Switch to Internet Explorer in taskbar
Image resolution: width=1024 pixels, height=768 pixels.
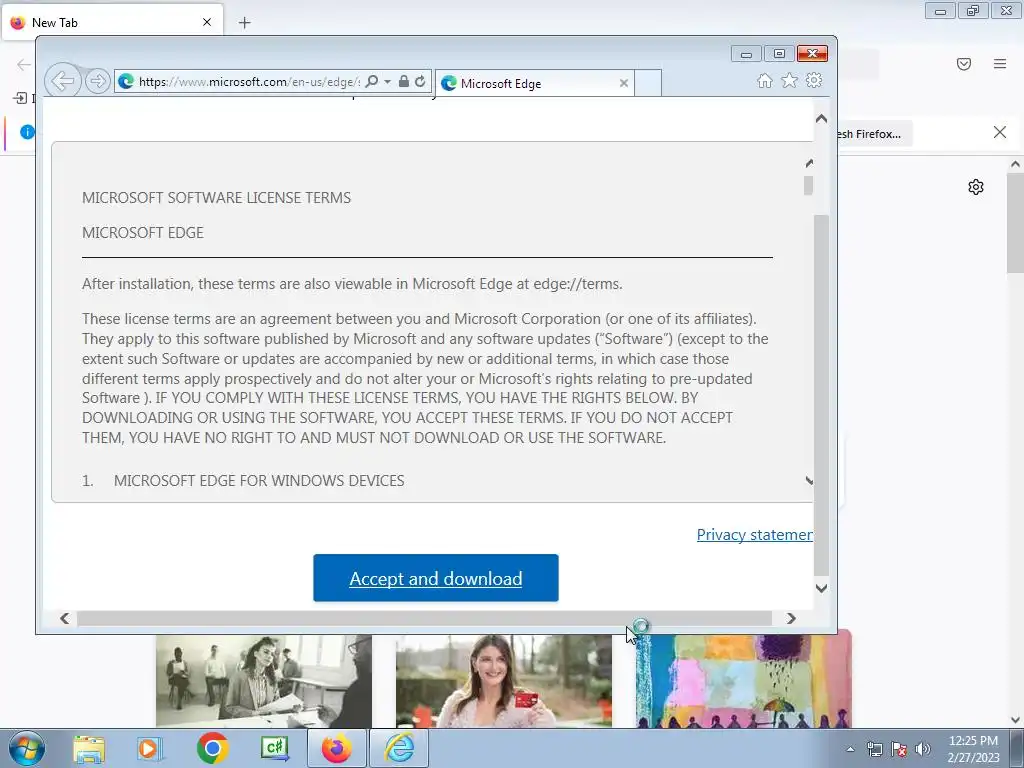click(x=399, y=749)
